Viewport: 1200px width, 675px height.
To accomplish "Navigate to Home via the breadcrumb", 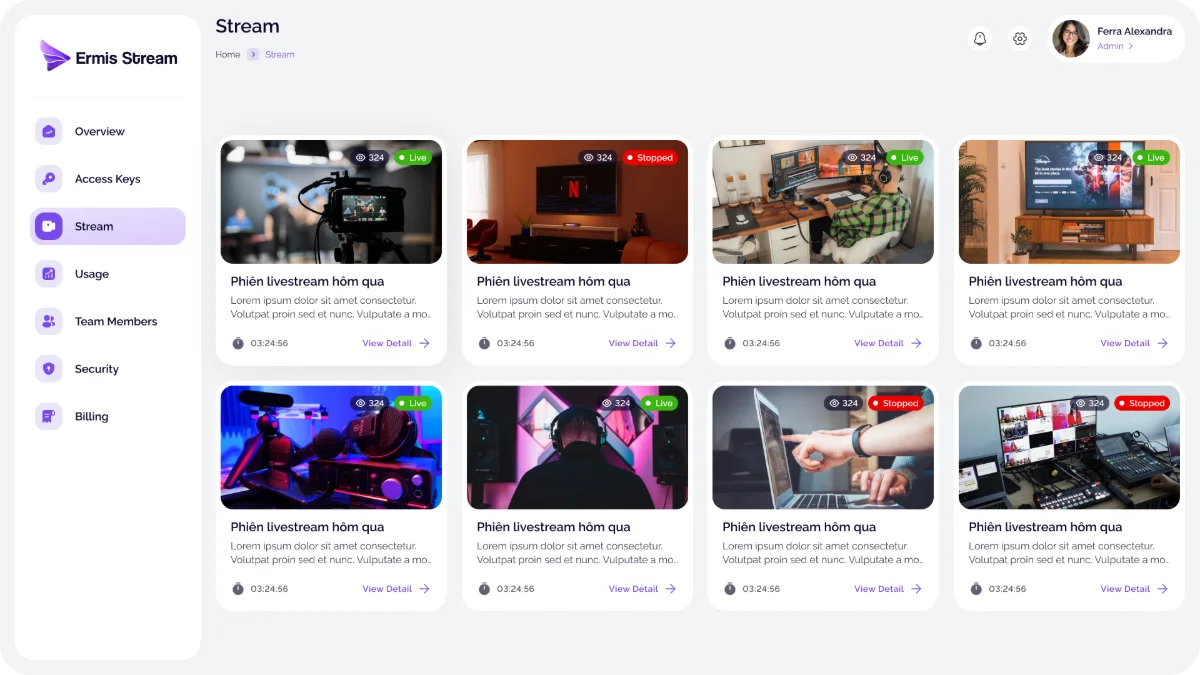I will tap(227, 54).
